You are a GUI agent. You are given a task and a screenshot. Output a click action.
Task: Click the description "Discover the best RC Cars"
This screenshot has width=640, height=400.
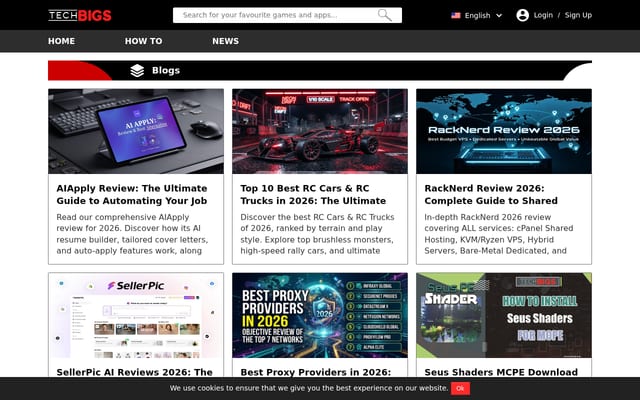click(x=317, y=234)
